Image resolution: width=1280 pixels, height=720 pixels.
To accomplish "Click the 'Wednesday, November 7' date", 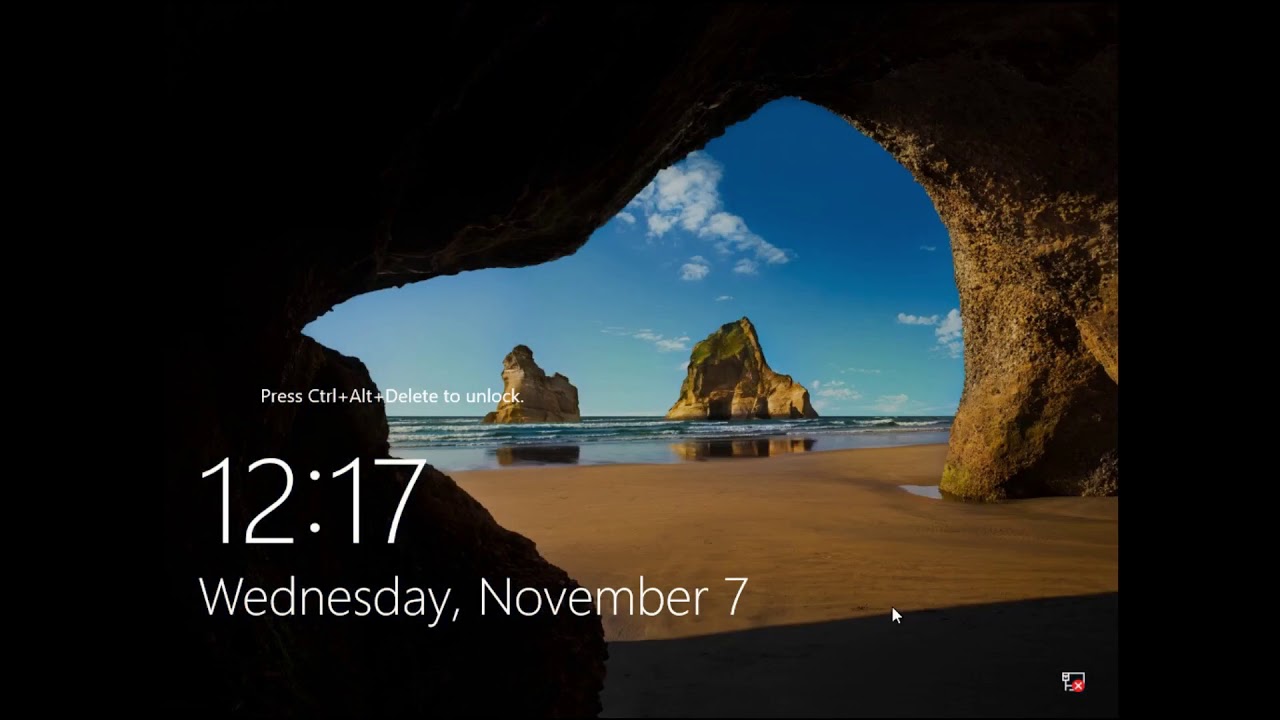I will pyautogui.click(x=474, y=597).
